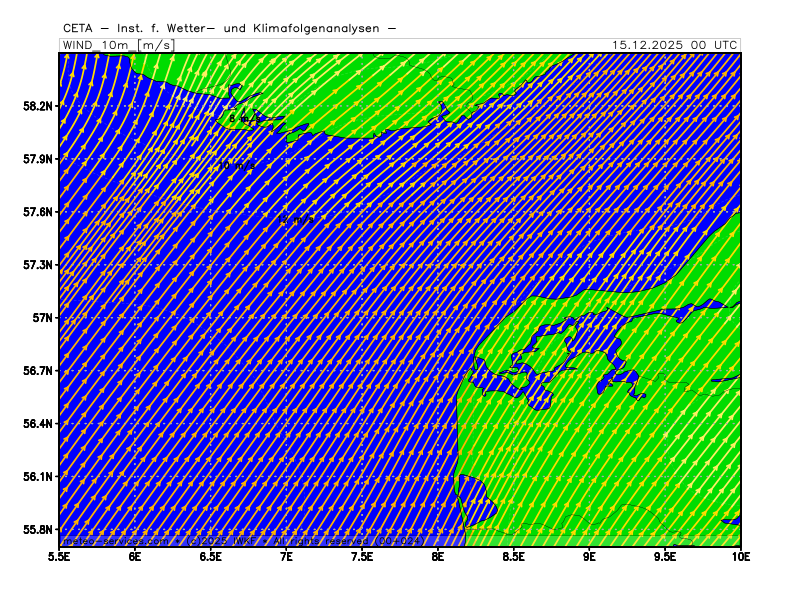Click the 6.5E longitude axis label
This screenshot has width=800, height=600.
tap(211, 555)
